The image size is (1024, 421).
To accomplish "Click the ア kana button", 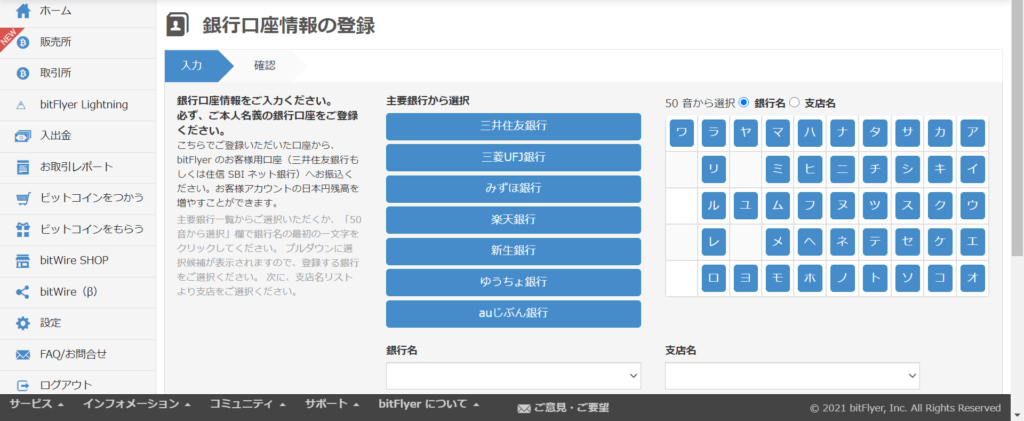I will [x=972, y=133].
